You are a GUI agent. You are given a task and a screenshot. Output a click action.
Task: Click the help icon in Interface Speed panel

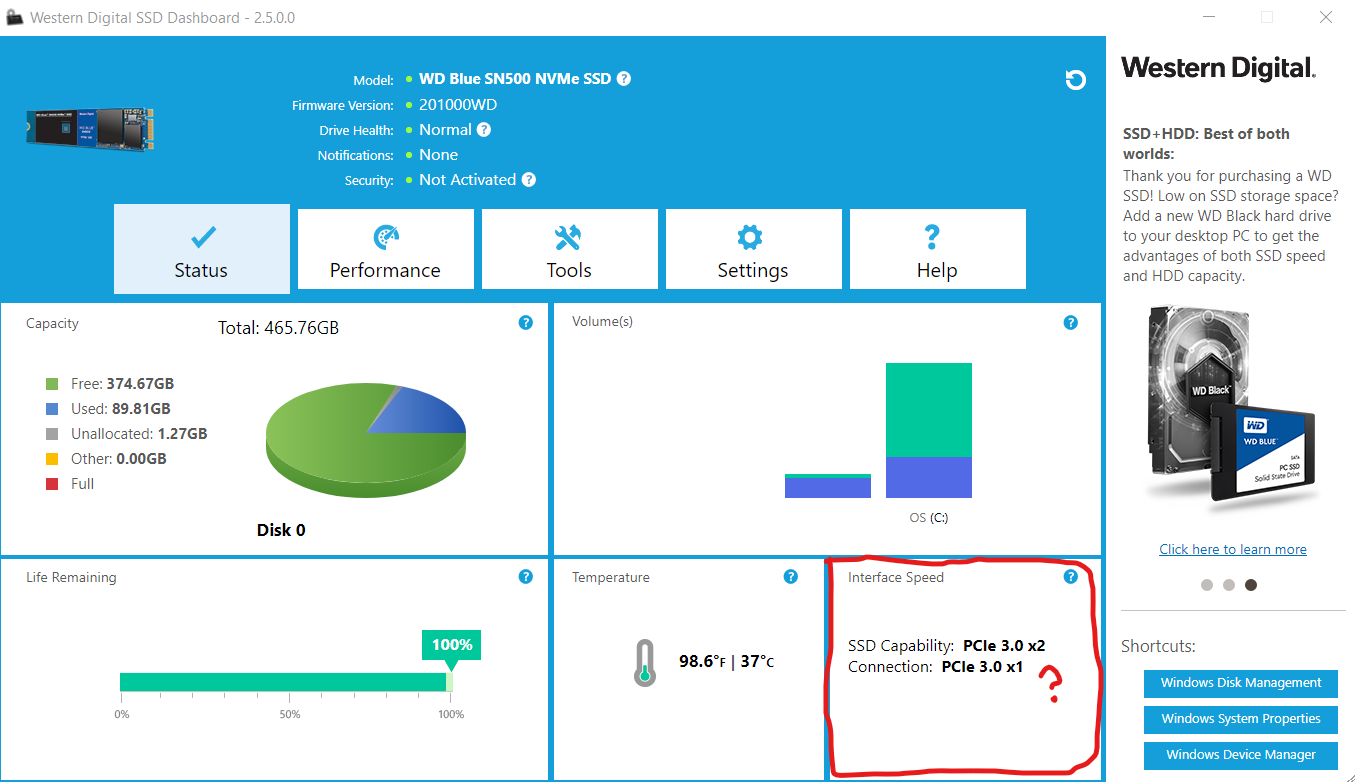click(x=1071, y=577)
